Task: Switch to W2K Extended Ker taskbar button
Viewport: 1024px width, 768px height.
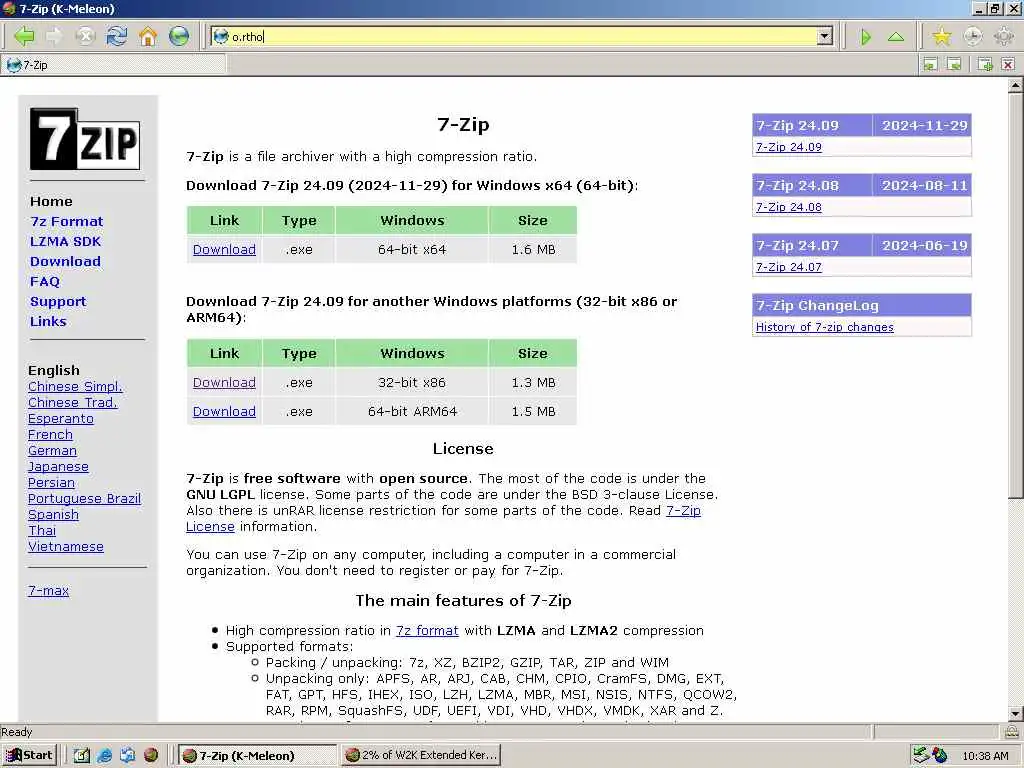Action: click(422, 756)
